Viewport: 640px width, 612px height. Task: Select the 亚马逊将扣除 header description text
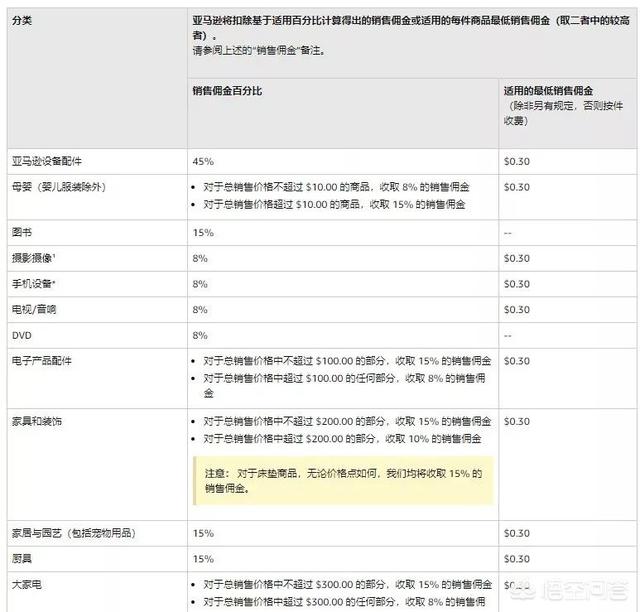tap(411, 27)
